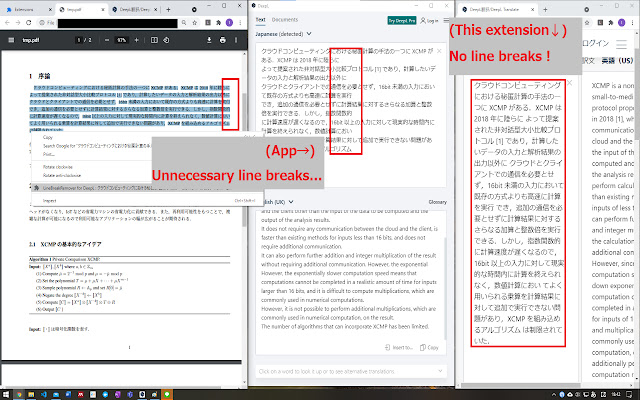Viewport: 640px width, 400px height.
Task: Click the look-up-a-word alternatives field
Action: click(351, 371)
